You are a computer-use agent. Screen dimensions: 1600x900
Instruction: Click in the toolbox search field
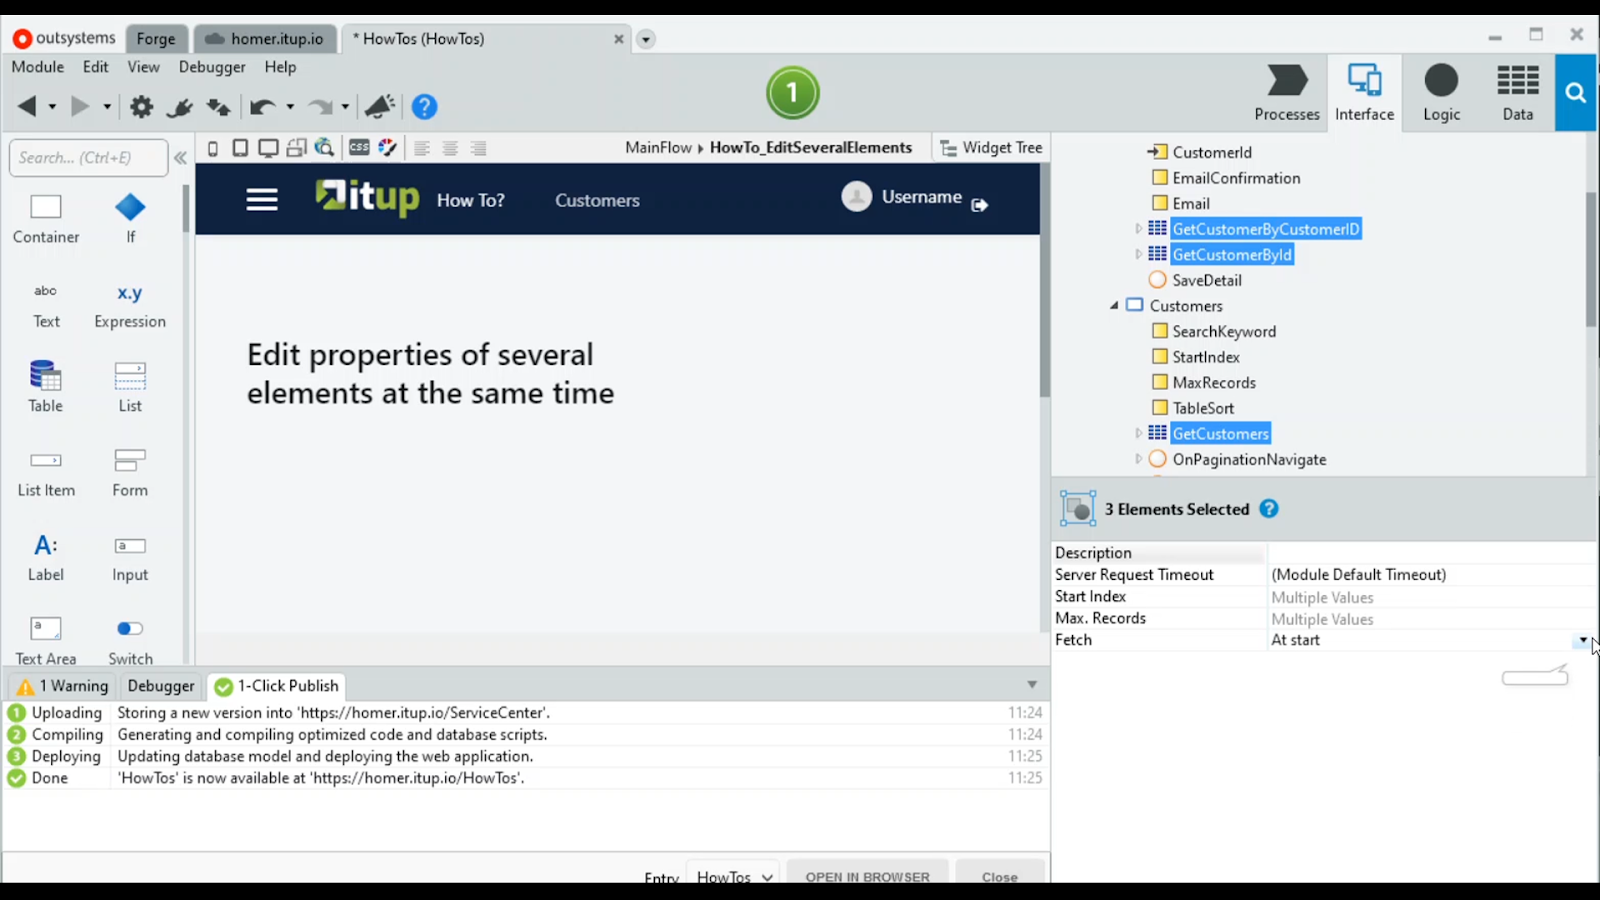(x=88, y=158)
